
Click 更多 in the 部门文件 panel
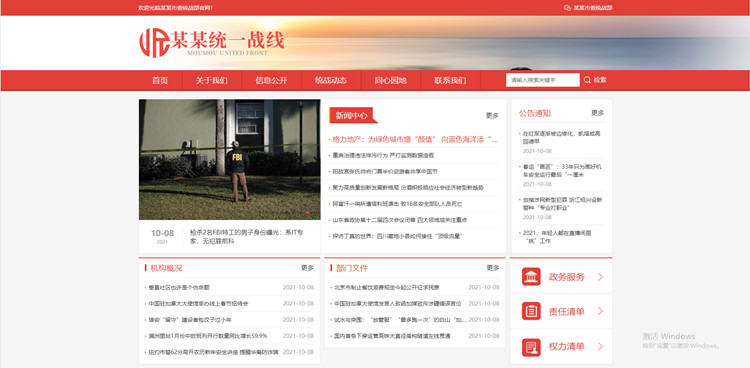point(493,268)
